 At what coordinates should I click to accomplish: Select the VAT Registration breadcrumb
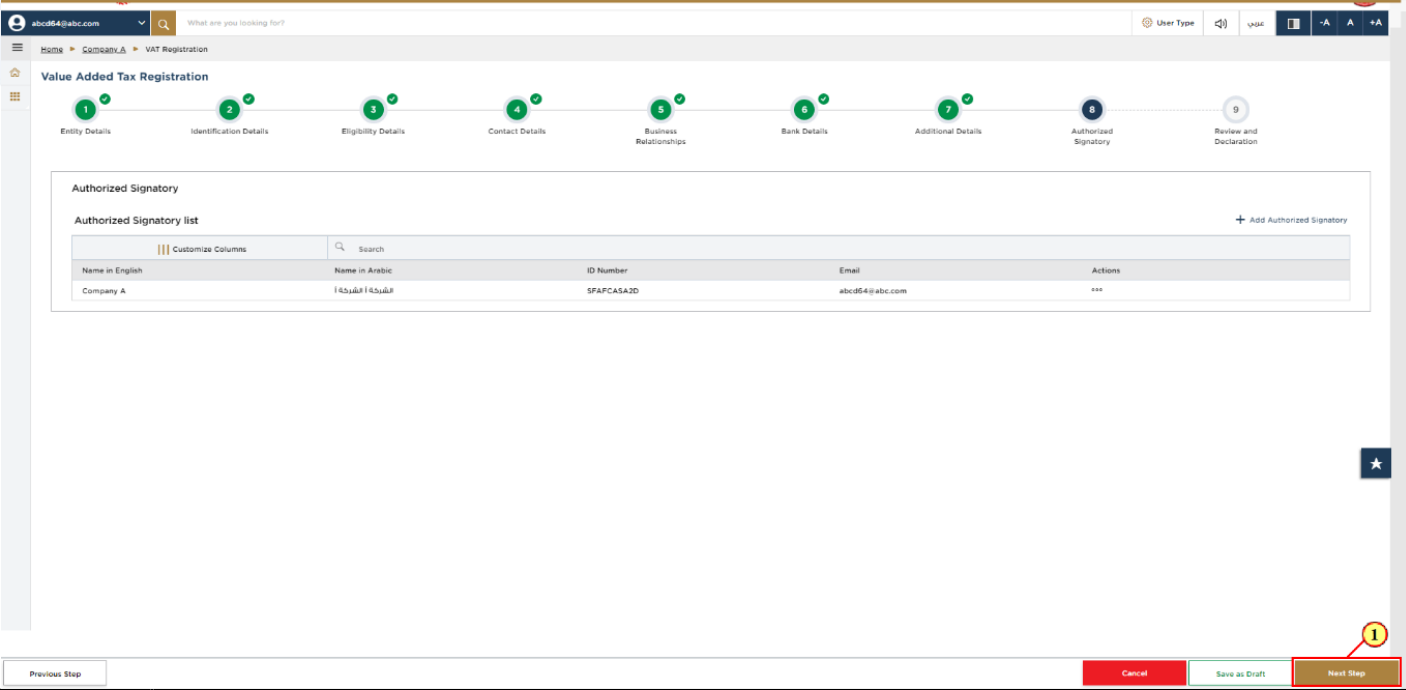pyautogui.click(x=177, y=49)
